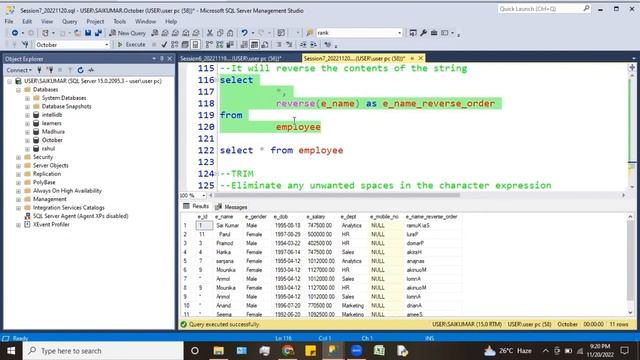Screen dimensions: 640x360
Task: Close the Session7_20221120 query tab
Action: pyautogui.click(x=420, y=58)
